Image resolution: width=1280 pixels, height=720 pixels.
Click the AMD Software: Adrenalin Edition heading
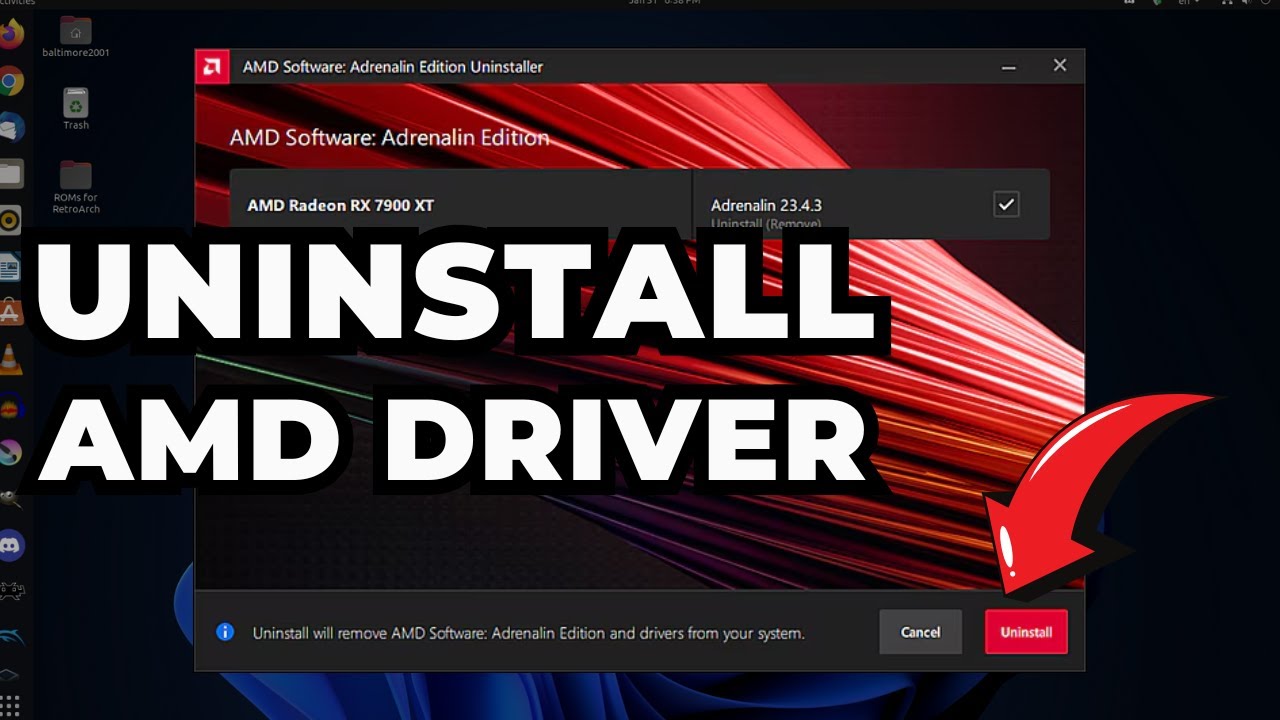point(390,137)
